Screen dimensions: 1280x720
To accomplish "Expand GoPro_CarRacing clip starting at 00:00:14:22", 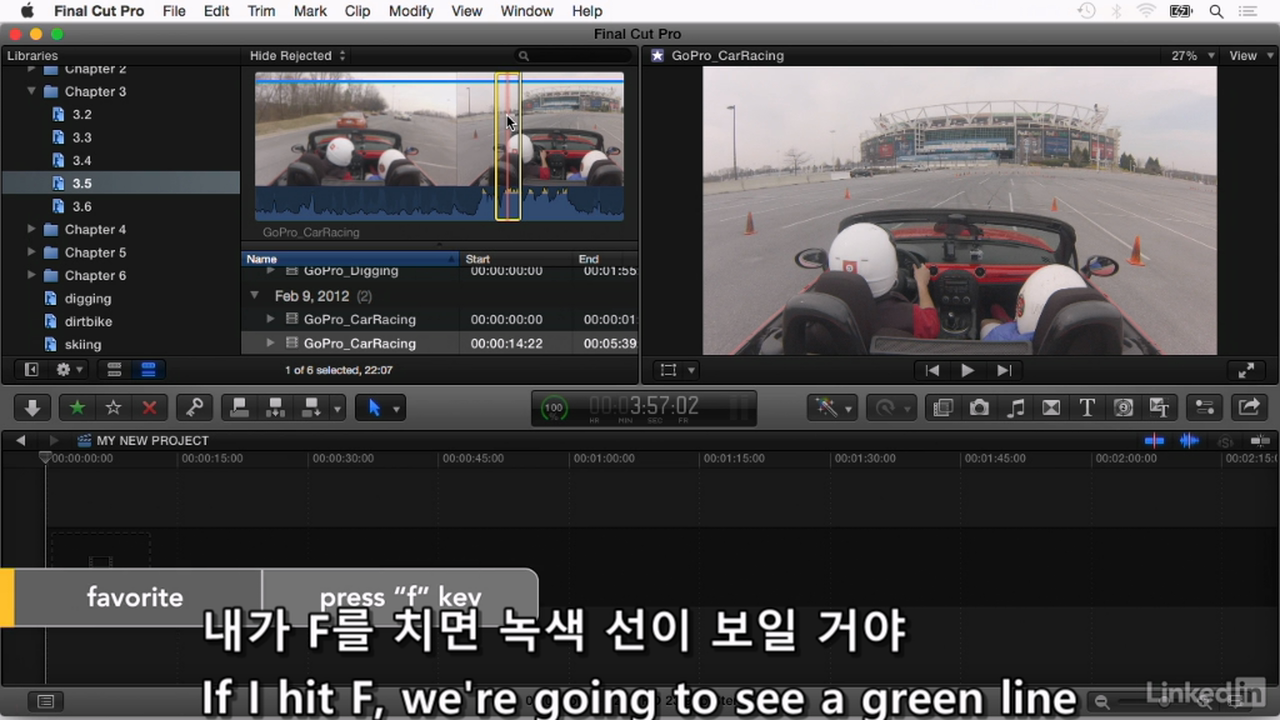I will [x=270, y=343].
